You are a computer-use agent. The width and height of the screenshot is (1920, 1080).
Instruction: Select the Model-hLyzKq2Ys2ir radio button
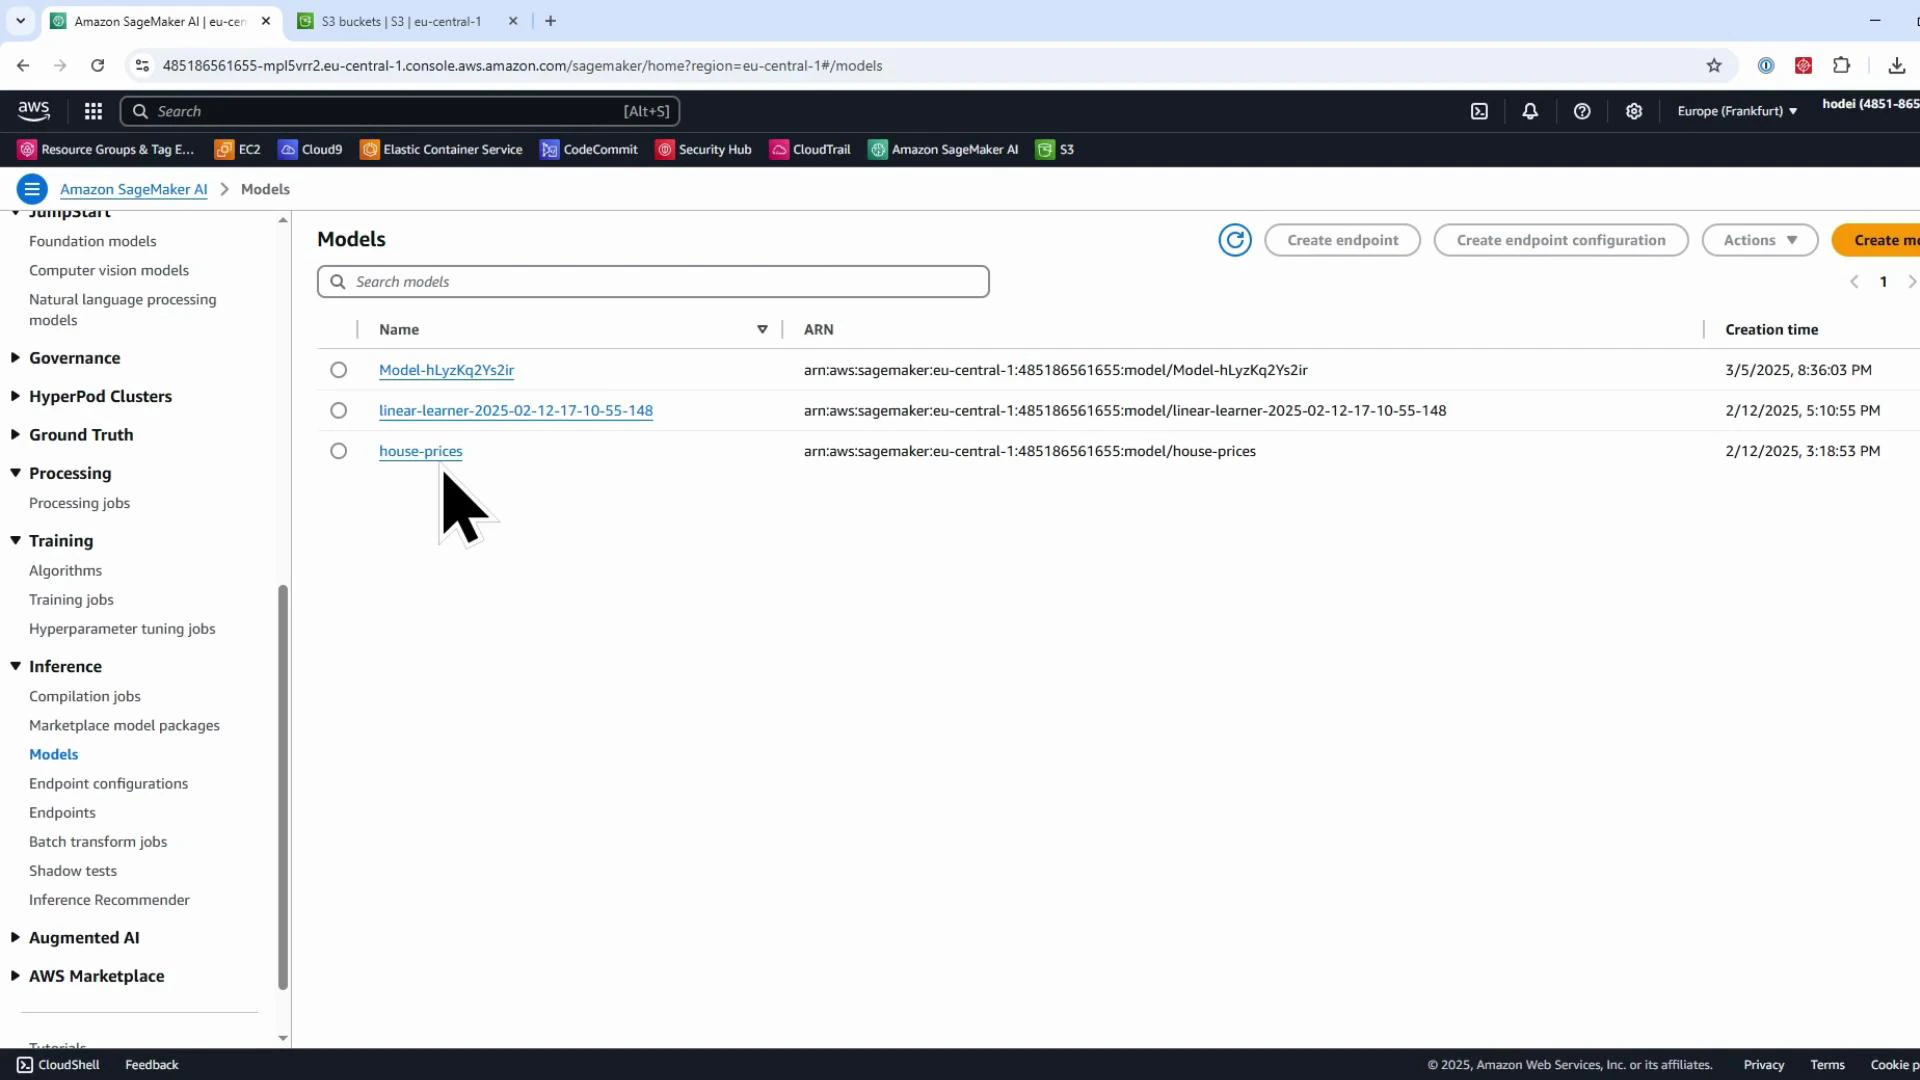(x=338, y=369)
